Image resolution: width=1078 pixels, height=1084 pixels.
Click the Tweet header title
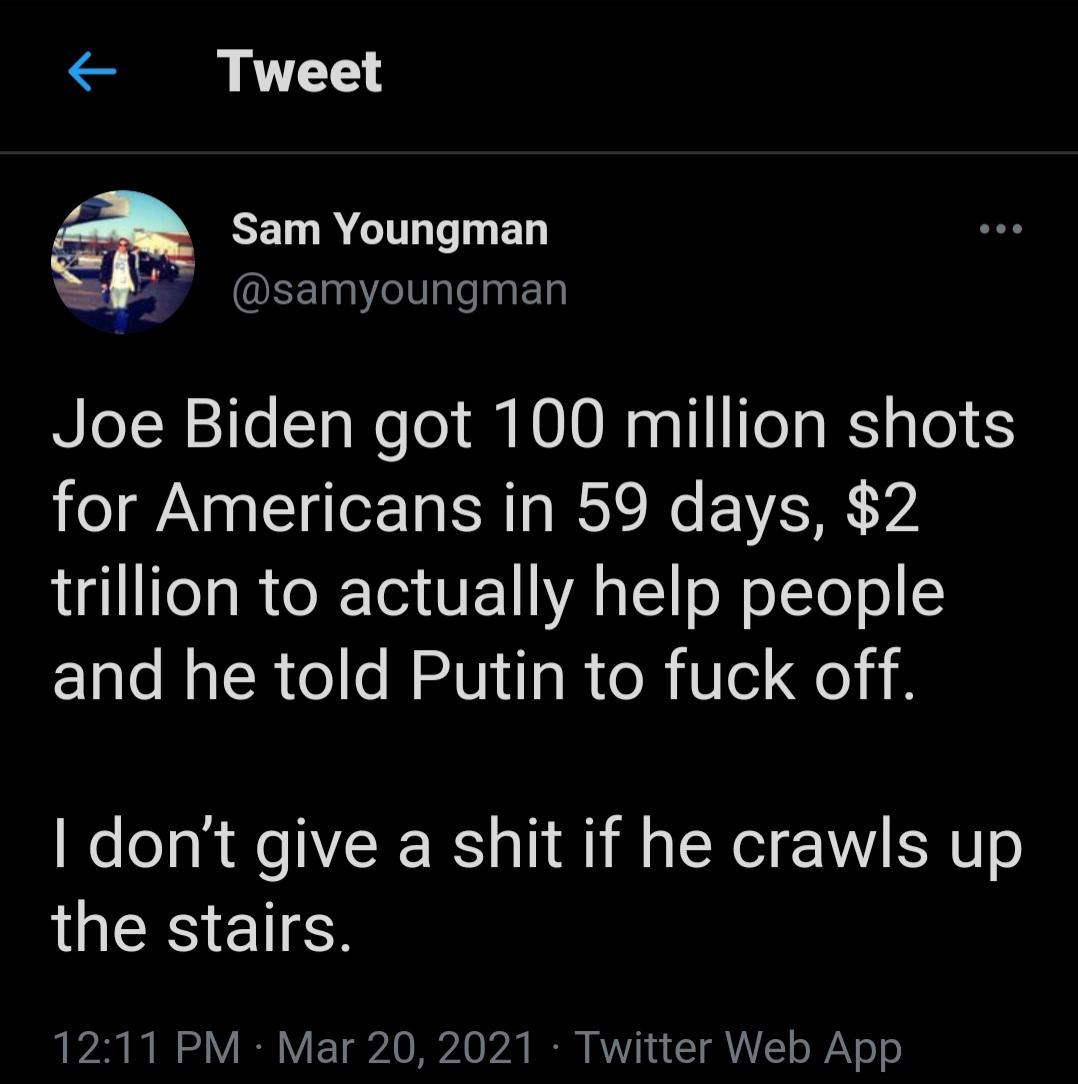pos(299,72)
